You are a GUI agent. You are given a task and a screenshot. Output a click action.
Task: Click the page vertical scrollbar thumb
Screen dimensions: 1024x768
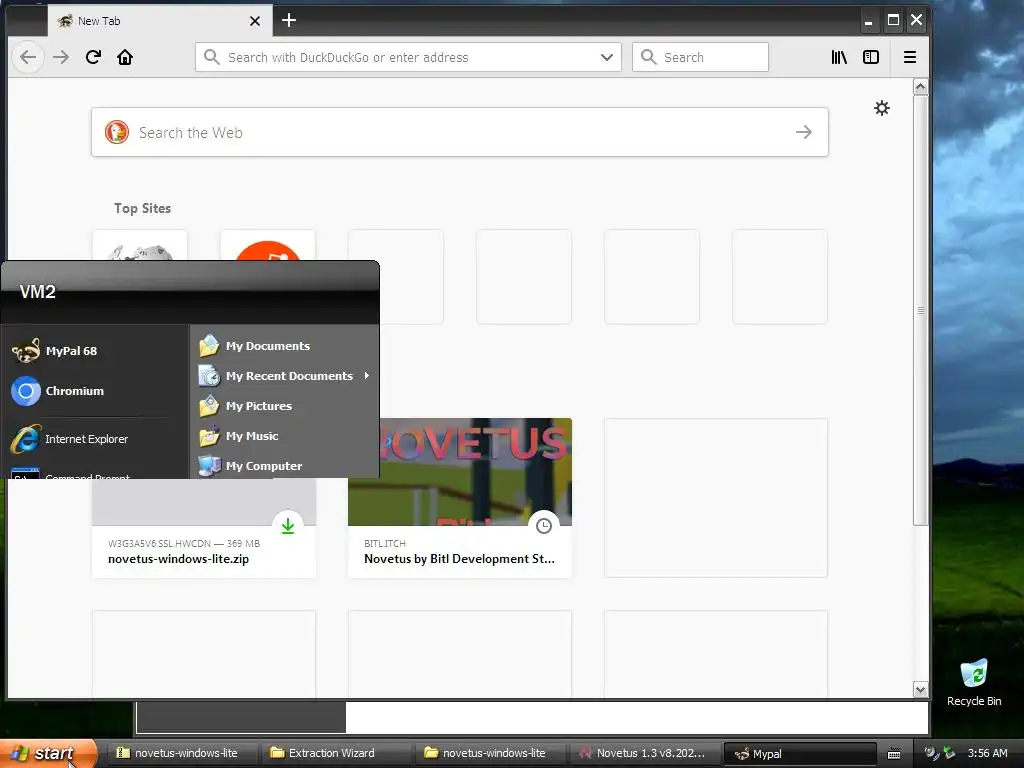(920, 310)
